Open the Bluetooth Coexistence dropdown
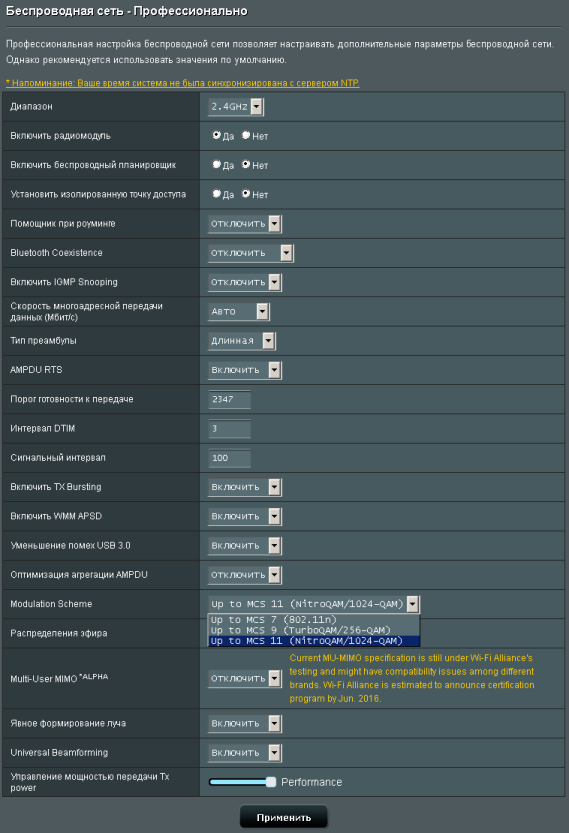 pos(251,253)
